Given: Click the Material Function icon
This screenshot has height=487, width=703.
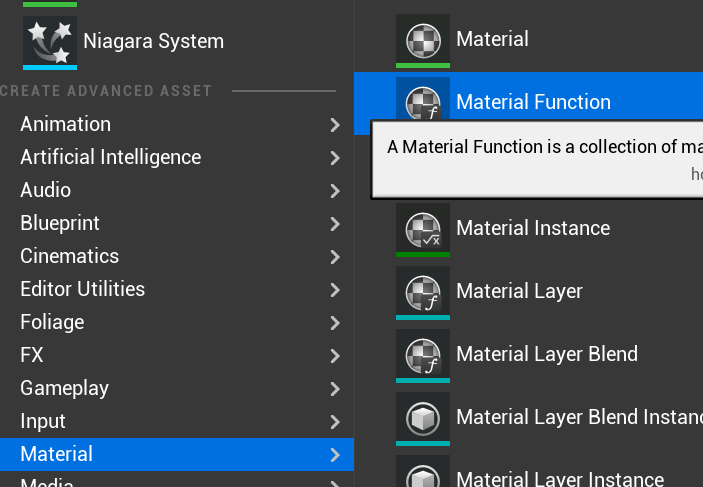Looking at the screenshot, I should [x=423, y=101].
